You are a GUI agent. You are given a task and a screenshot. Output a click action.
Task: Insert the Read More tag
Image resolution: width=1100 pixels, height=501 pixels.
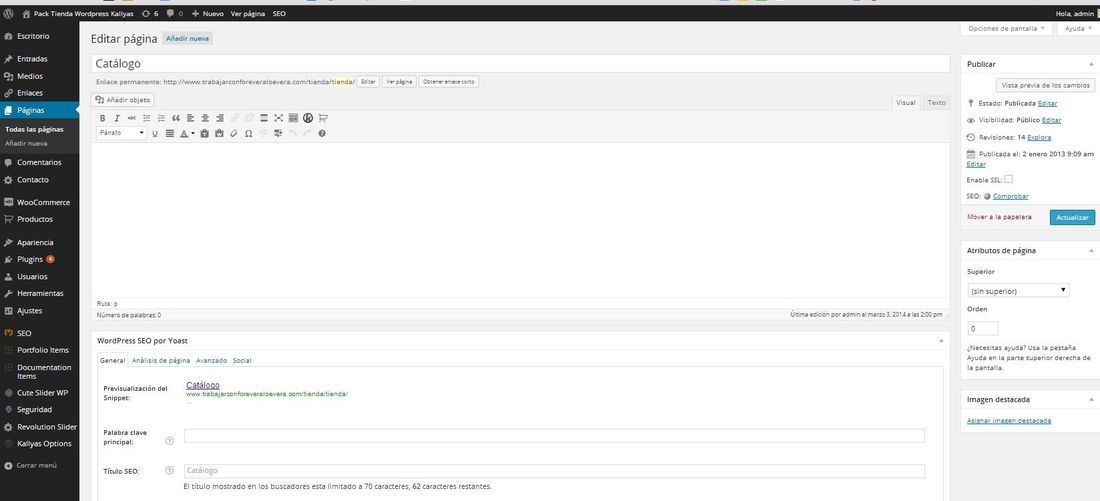[x=264, y=118]
